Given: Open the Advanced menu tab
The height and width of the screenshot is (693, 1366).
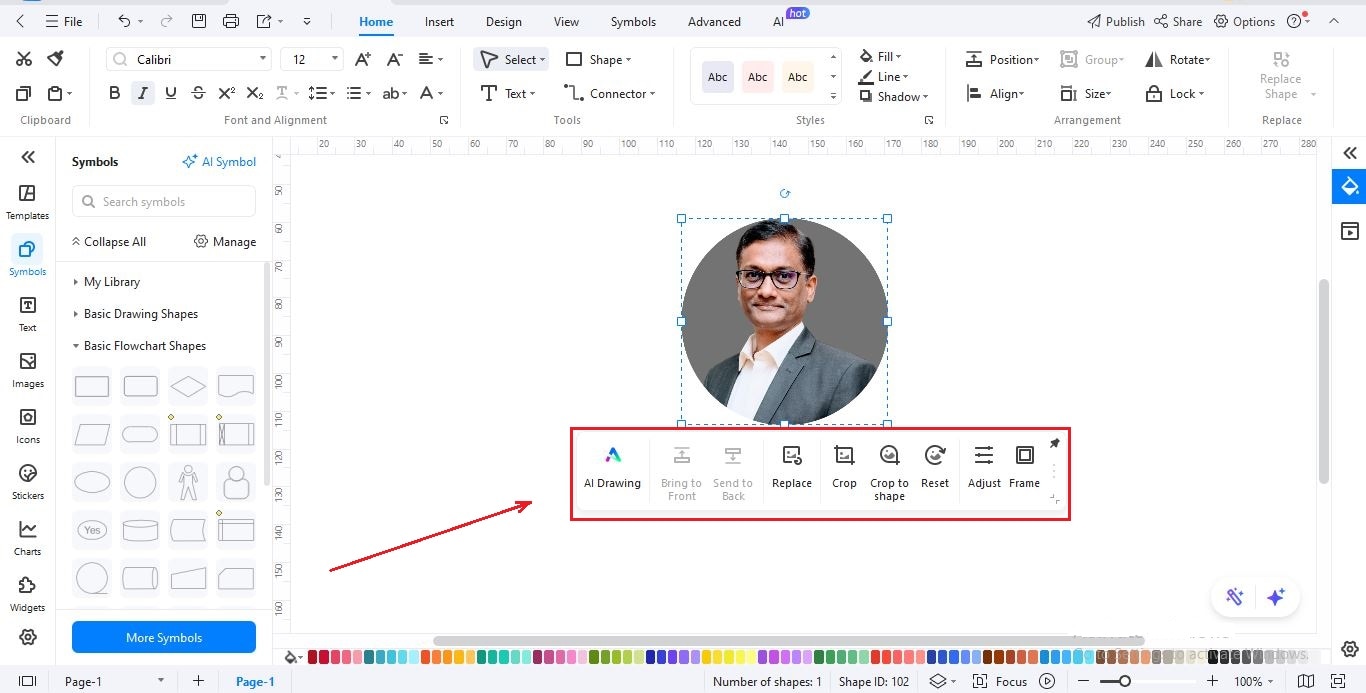Looking at the screenshot, I should [713, 21].
